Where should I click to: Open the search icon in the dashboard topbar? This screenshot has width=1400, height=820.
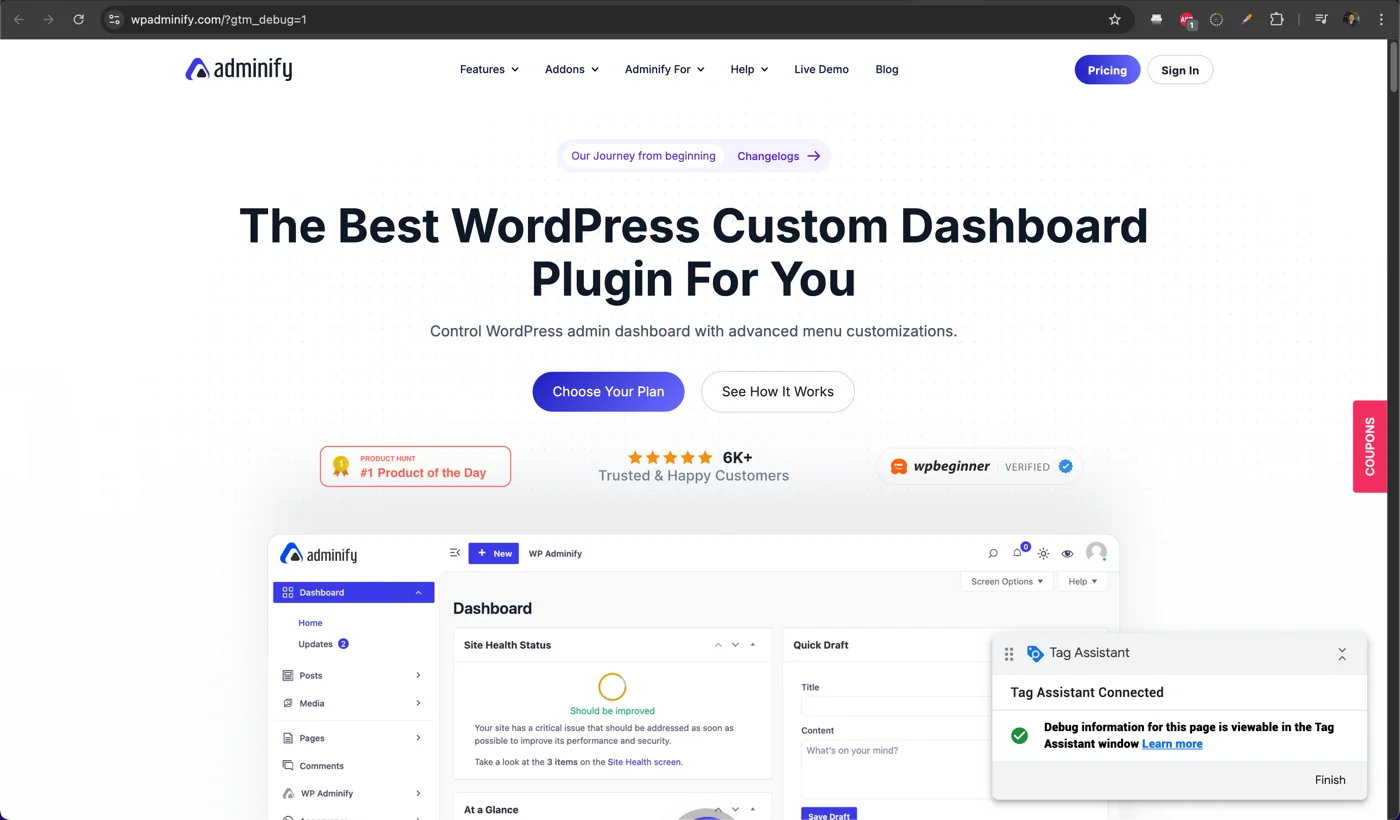point(992,553)
